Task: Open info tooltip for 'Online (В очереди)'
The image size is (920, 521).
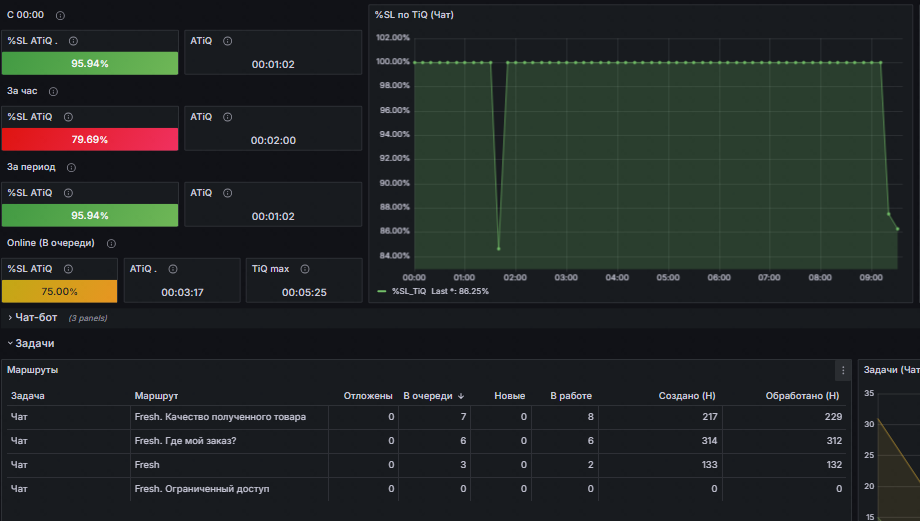Action: coord(111,243)
